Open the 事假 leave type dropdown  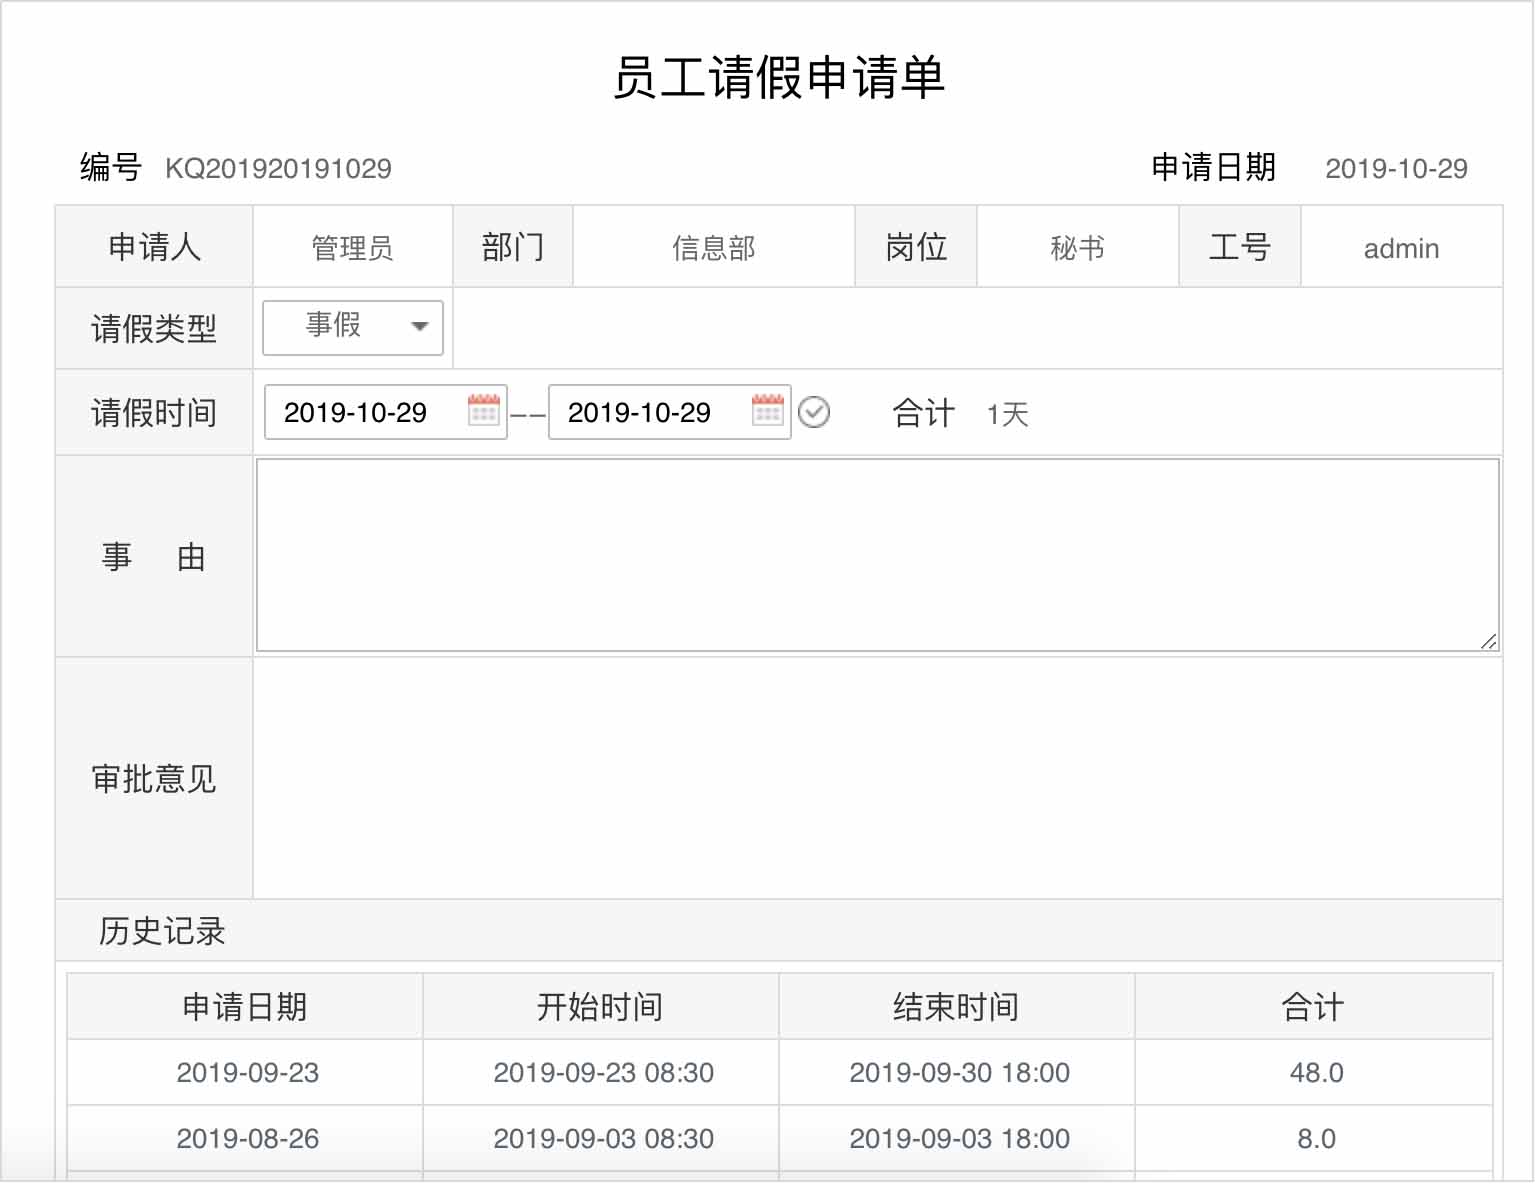(352, 327)
